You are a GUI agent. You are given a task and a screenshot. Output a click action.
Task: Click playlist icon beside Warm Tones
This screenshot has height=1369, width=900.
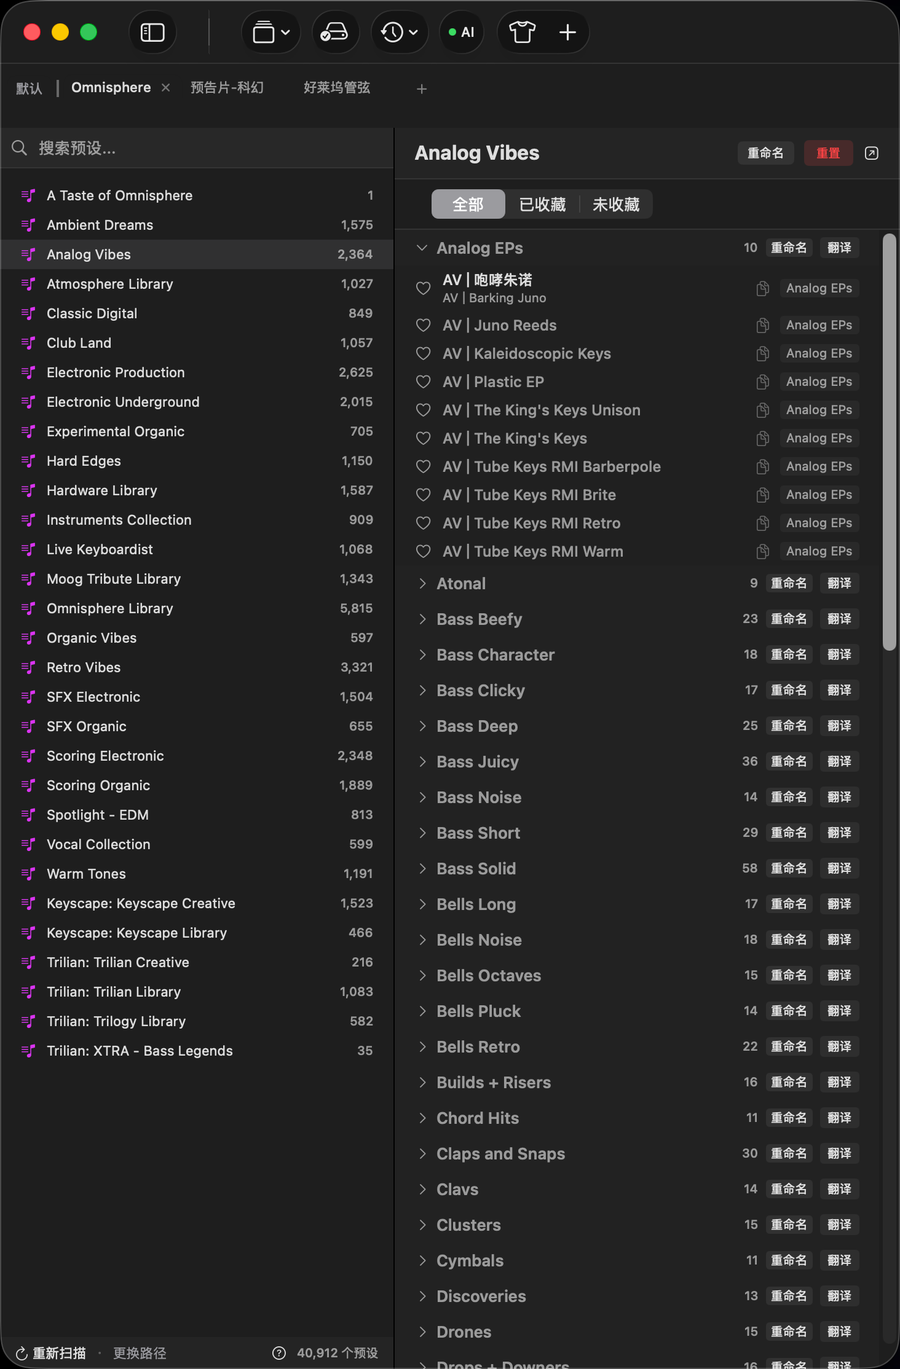pos(28,874)
